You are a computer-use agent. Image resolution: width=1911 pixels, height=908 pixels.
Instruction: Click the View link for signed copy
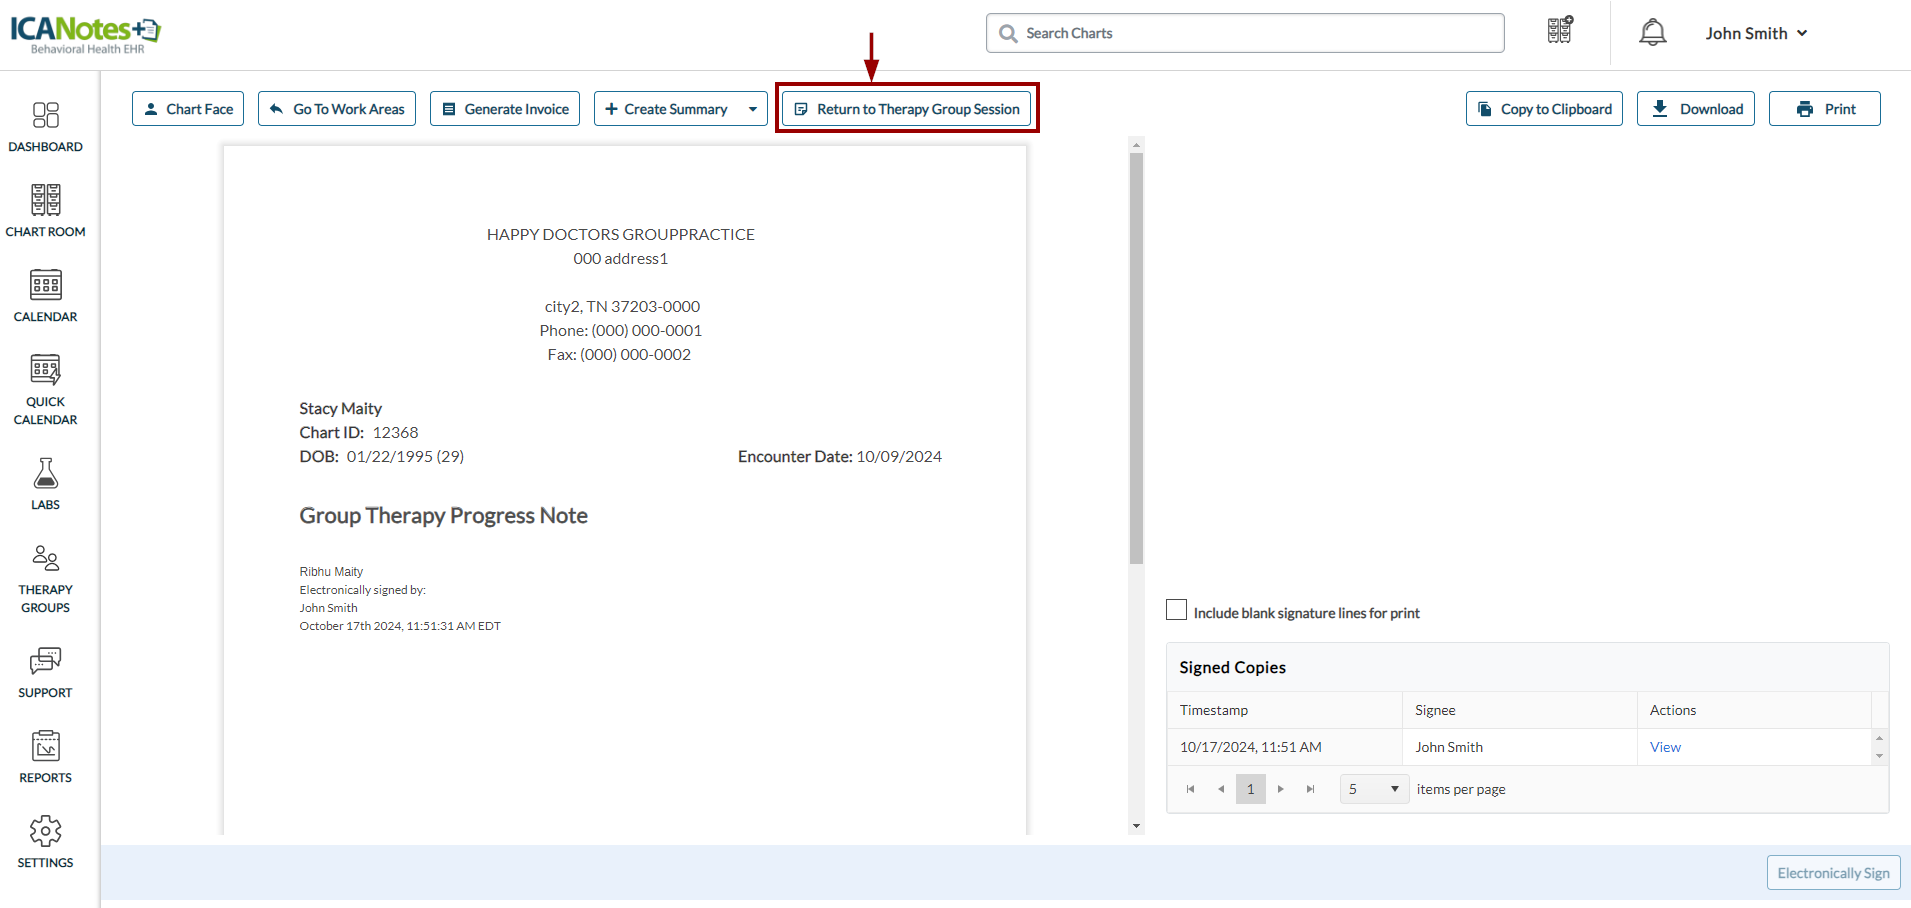coord(1665,747)
